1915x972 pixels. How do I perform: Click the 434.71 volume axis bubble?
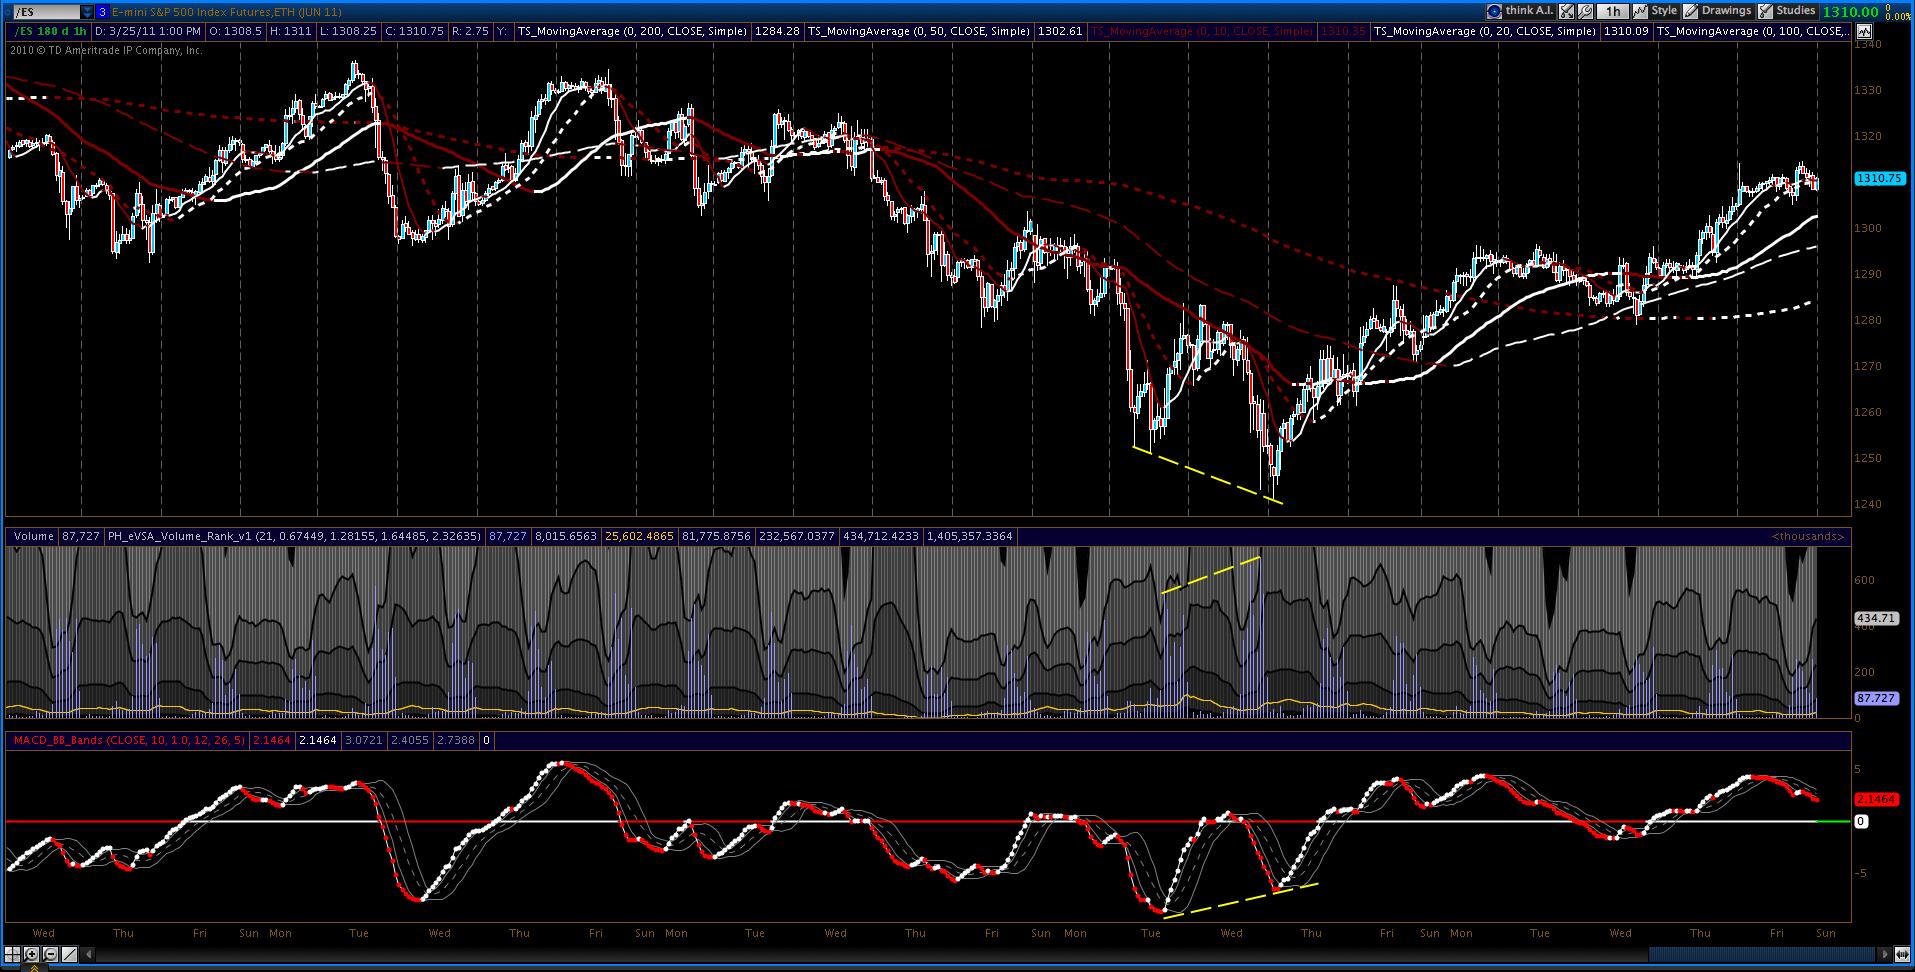1876,618
